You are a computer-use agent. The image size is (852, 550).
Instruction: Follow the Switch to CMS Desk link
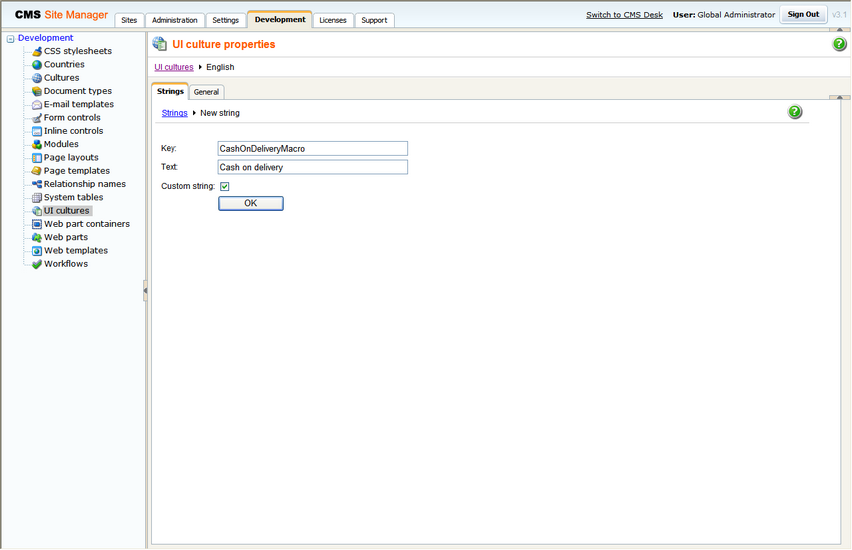624,15
